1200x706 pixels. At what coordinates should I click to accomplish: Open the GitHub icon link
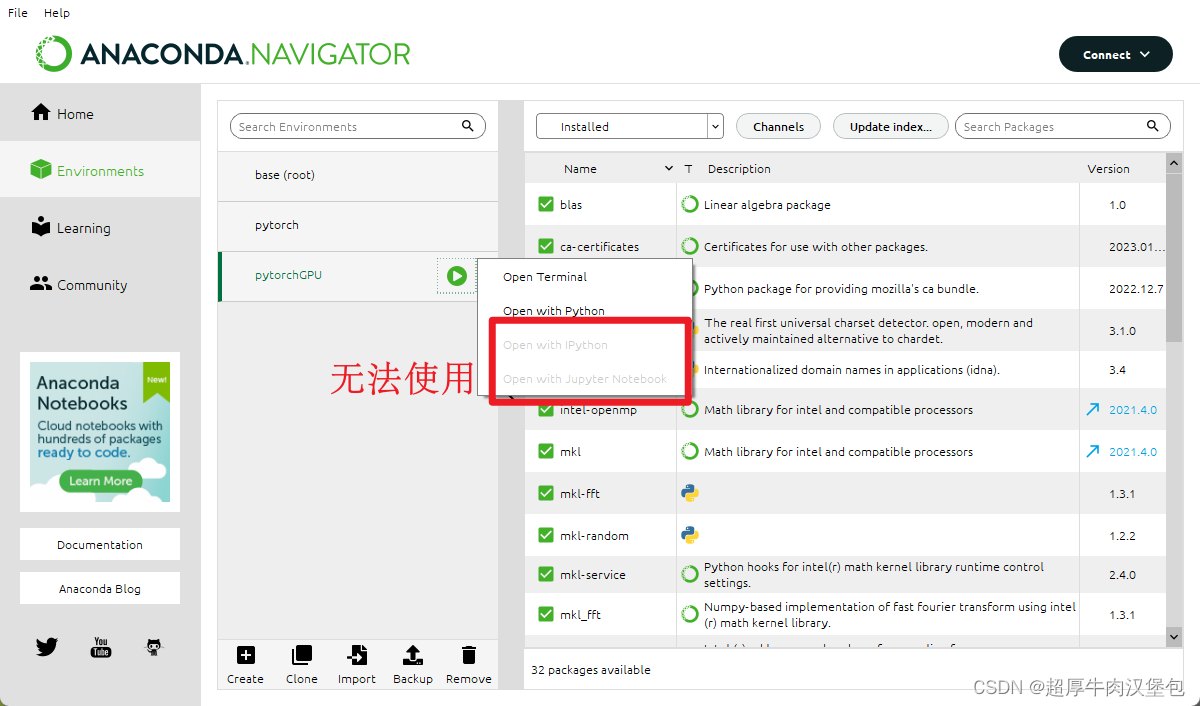pyautogui.click(x=154, y=647)
